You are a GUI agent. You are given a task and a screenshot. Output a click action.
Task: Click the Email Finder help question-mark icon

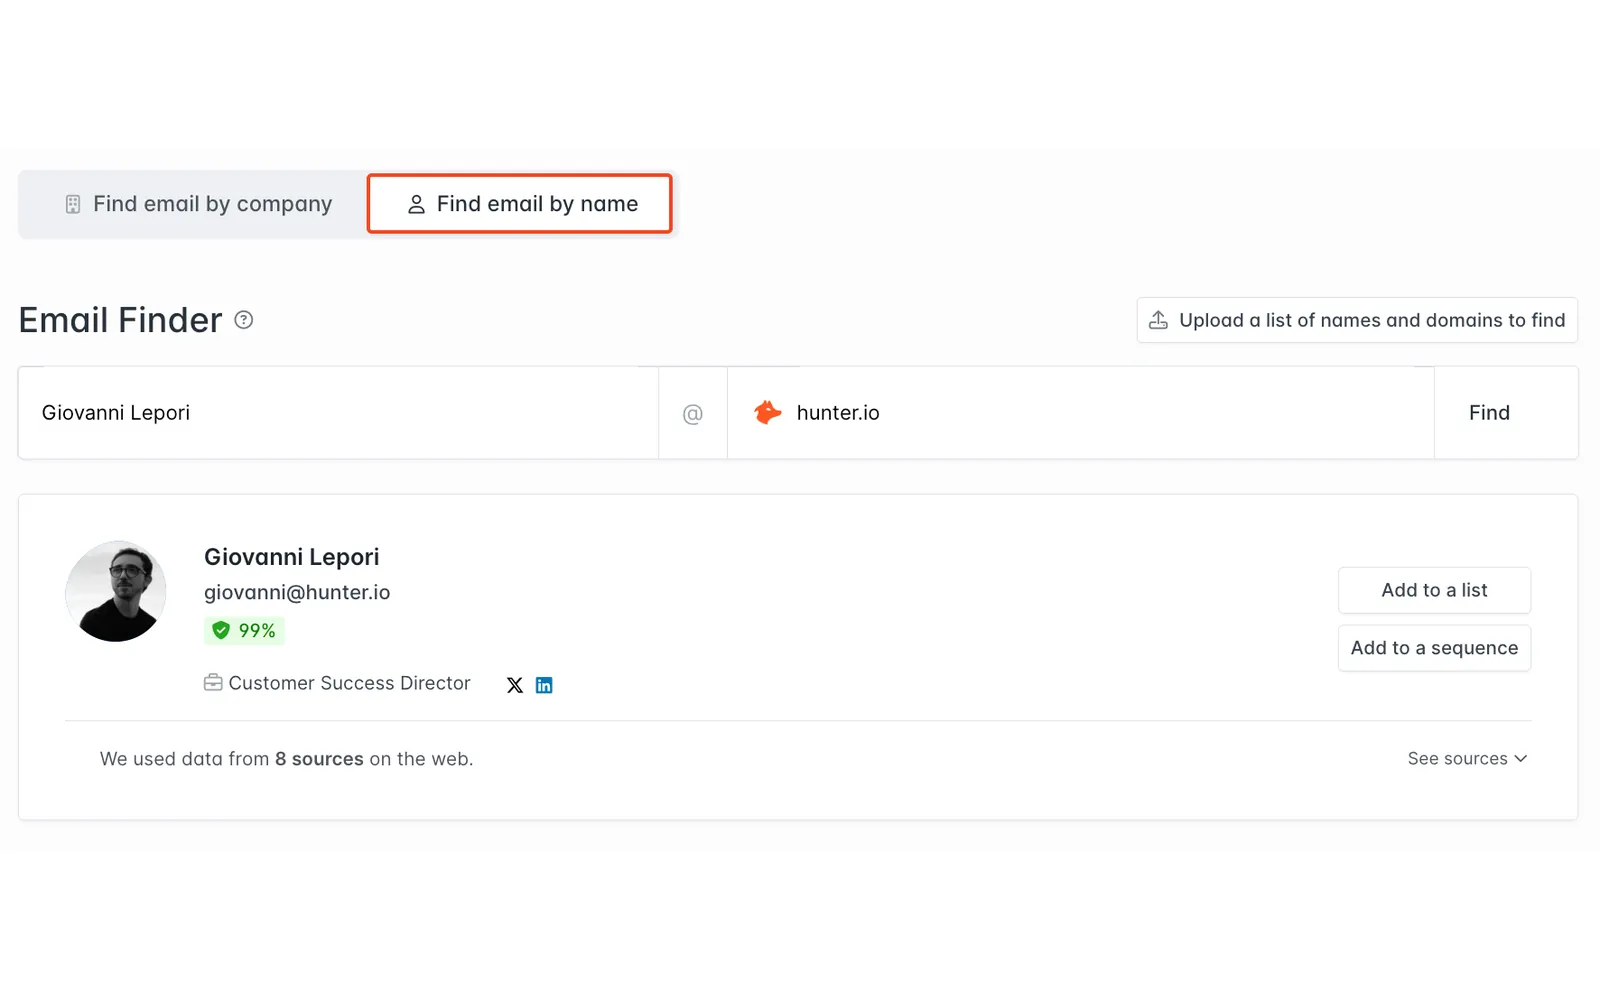point(243,320)
